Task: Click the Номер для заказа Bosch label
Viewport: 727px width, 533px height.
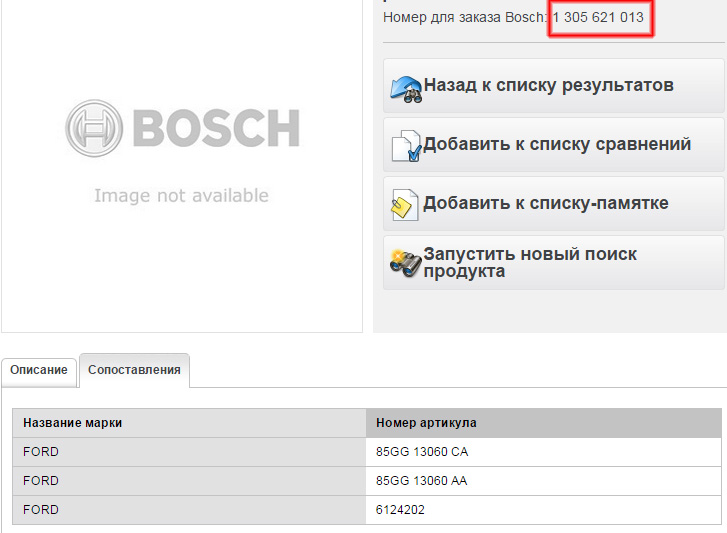Action: point(465,17)
